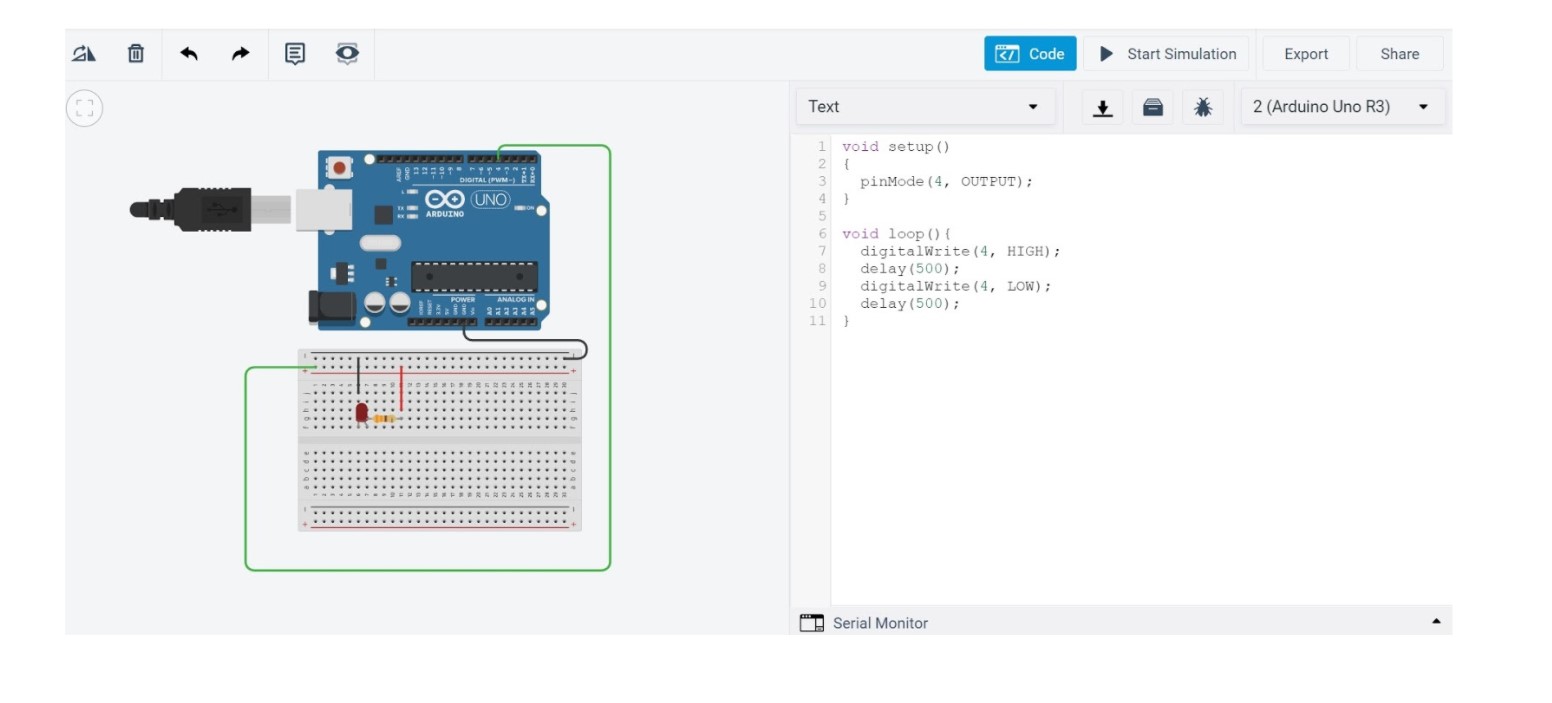The image size is (1552, 703).
Task: Undo the last action
Action: click(x=189, y=54)
